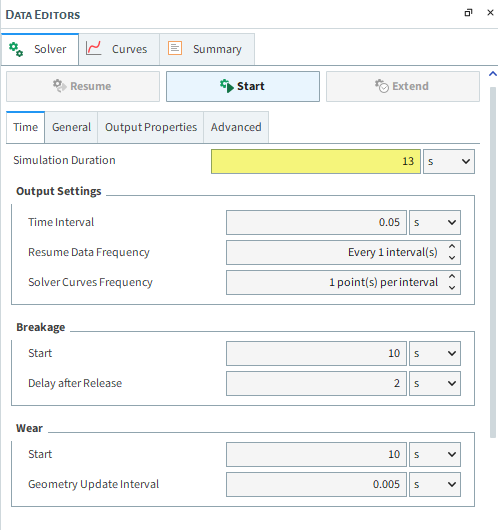
Task: Click the Delay after Release value field
Action: pos(316,383)
